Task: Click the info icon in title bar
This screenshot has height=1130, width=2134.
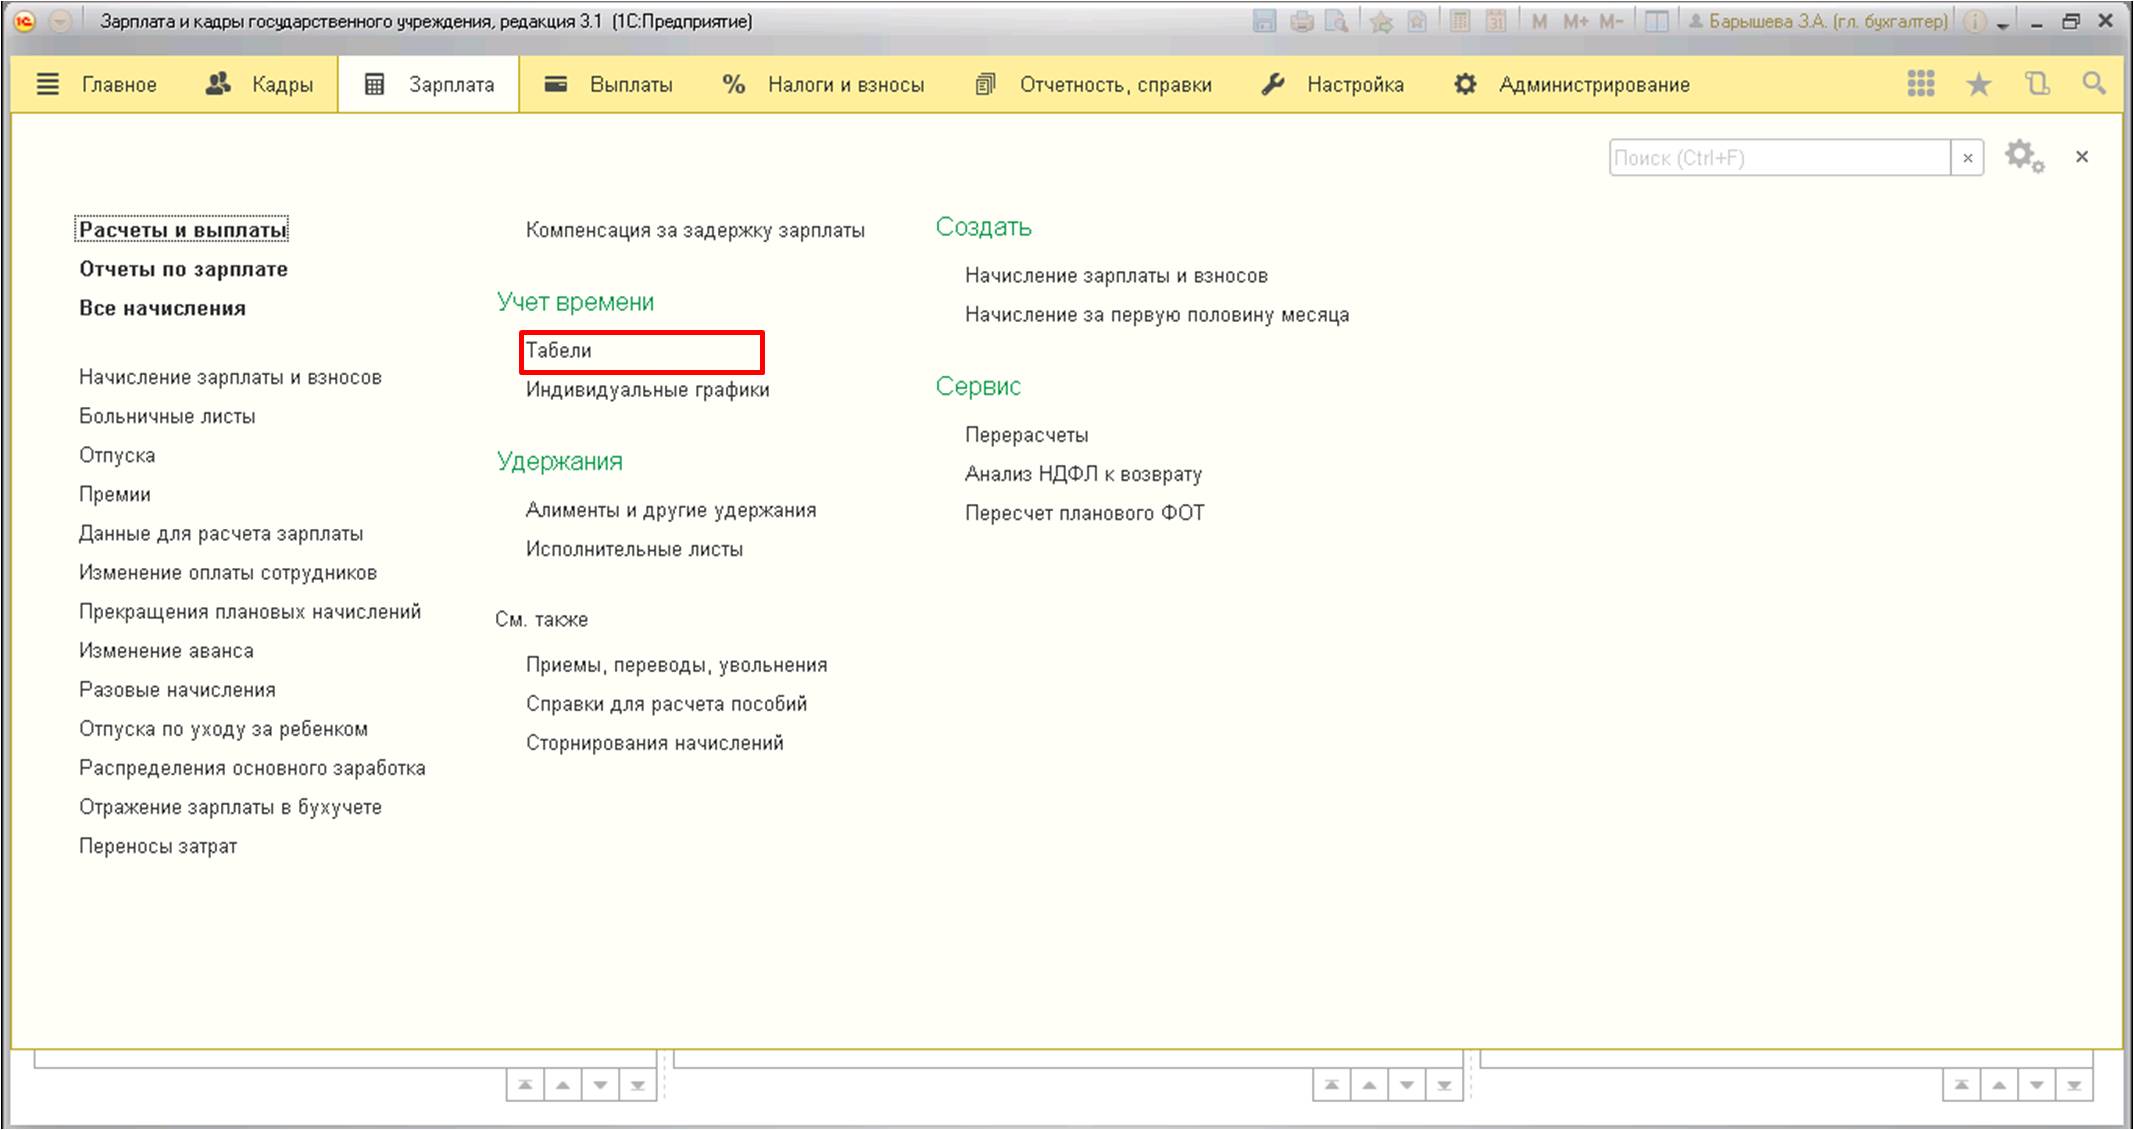Action: pyautogui.click(x=1975, y=21)
